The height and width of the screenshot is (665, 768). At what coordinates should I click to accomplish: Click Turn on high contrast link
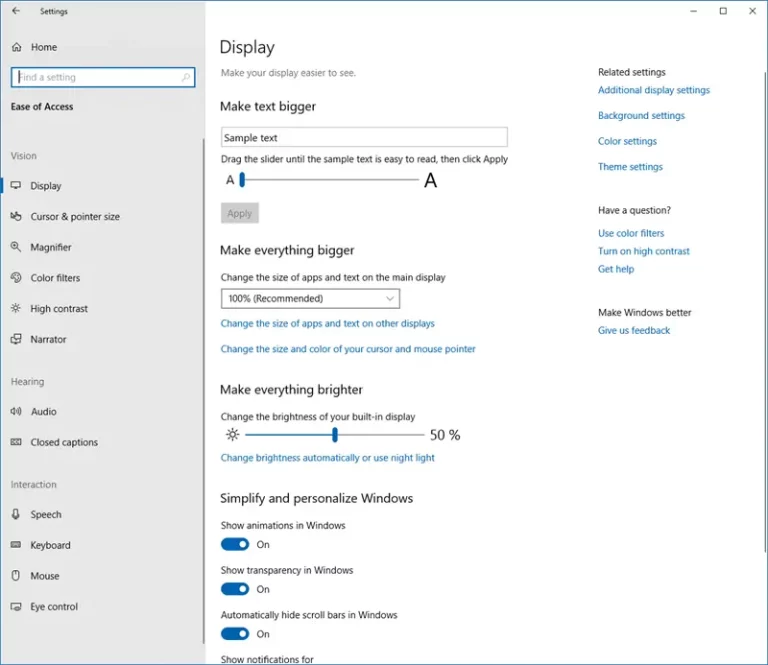point(644,251)
